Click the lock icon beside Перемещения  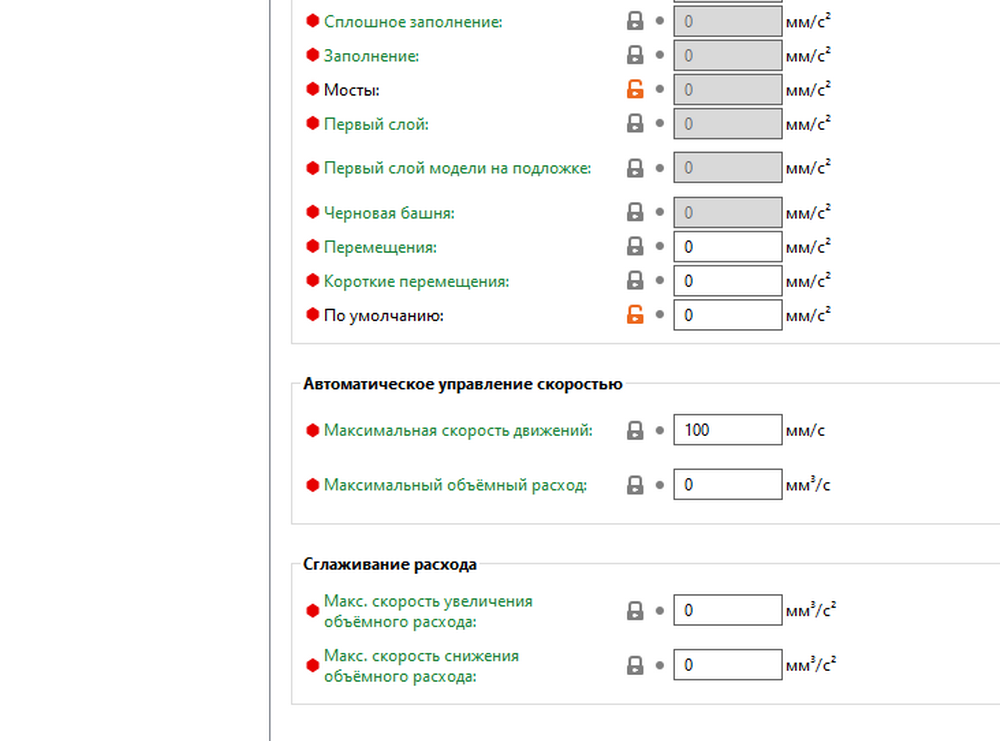coord(635,246)
